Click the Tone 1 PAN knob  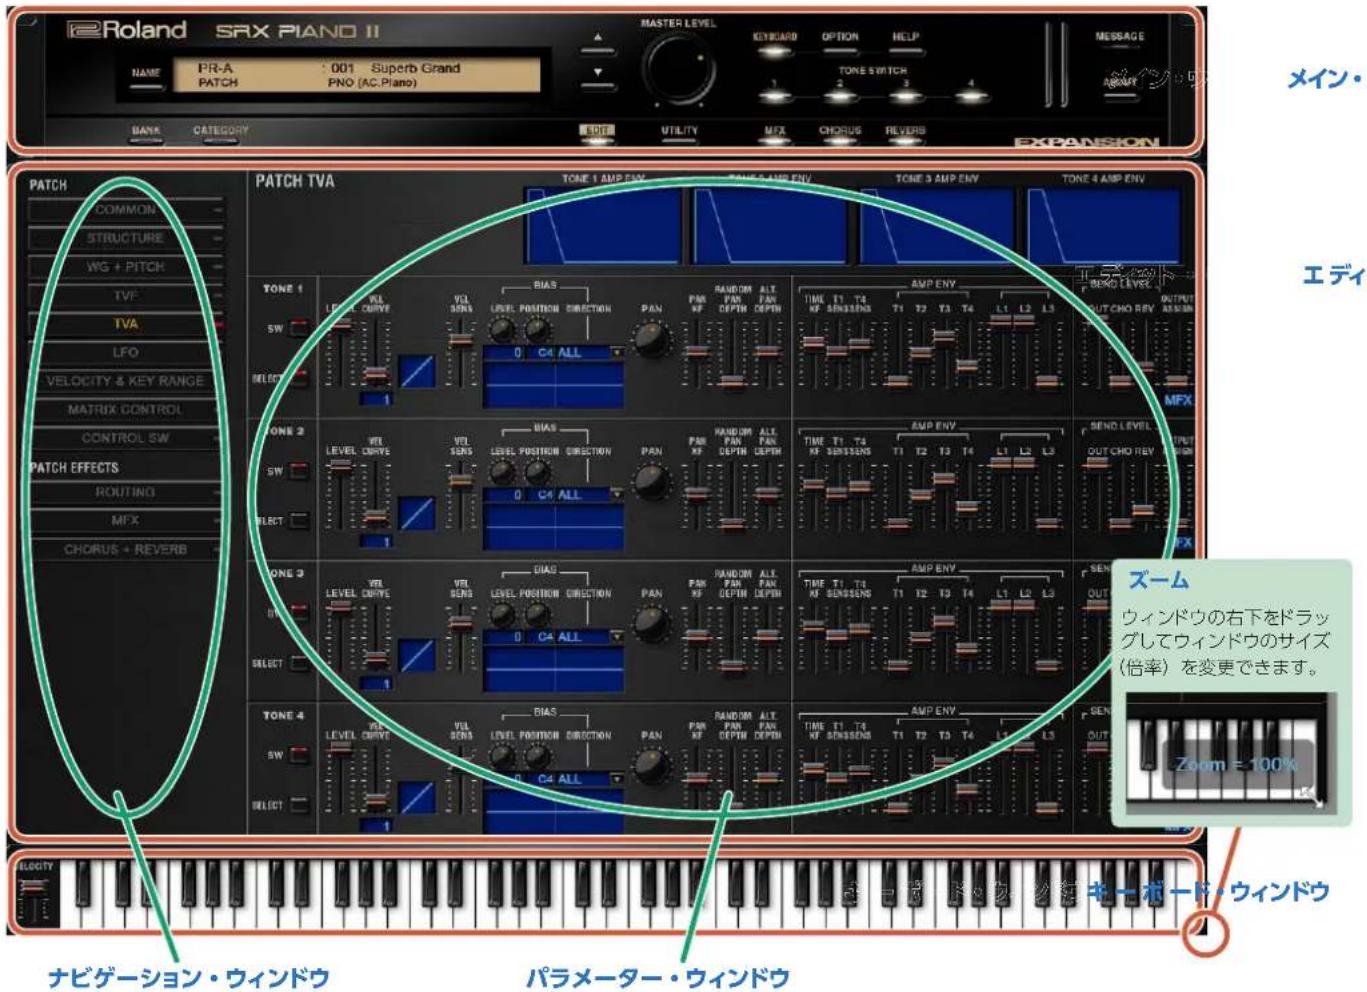click(652, 340)
